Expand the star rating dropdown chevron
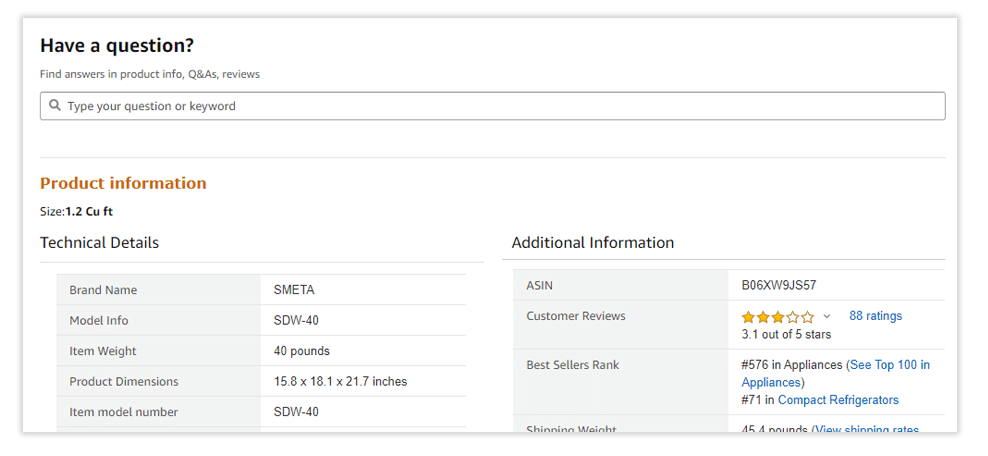Image resolution: width=988 pixels, height=456 pixels. pyautogui.click(x=827, y=316)
